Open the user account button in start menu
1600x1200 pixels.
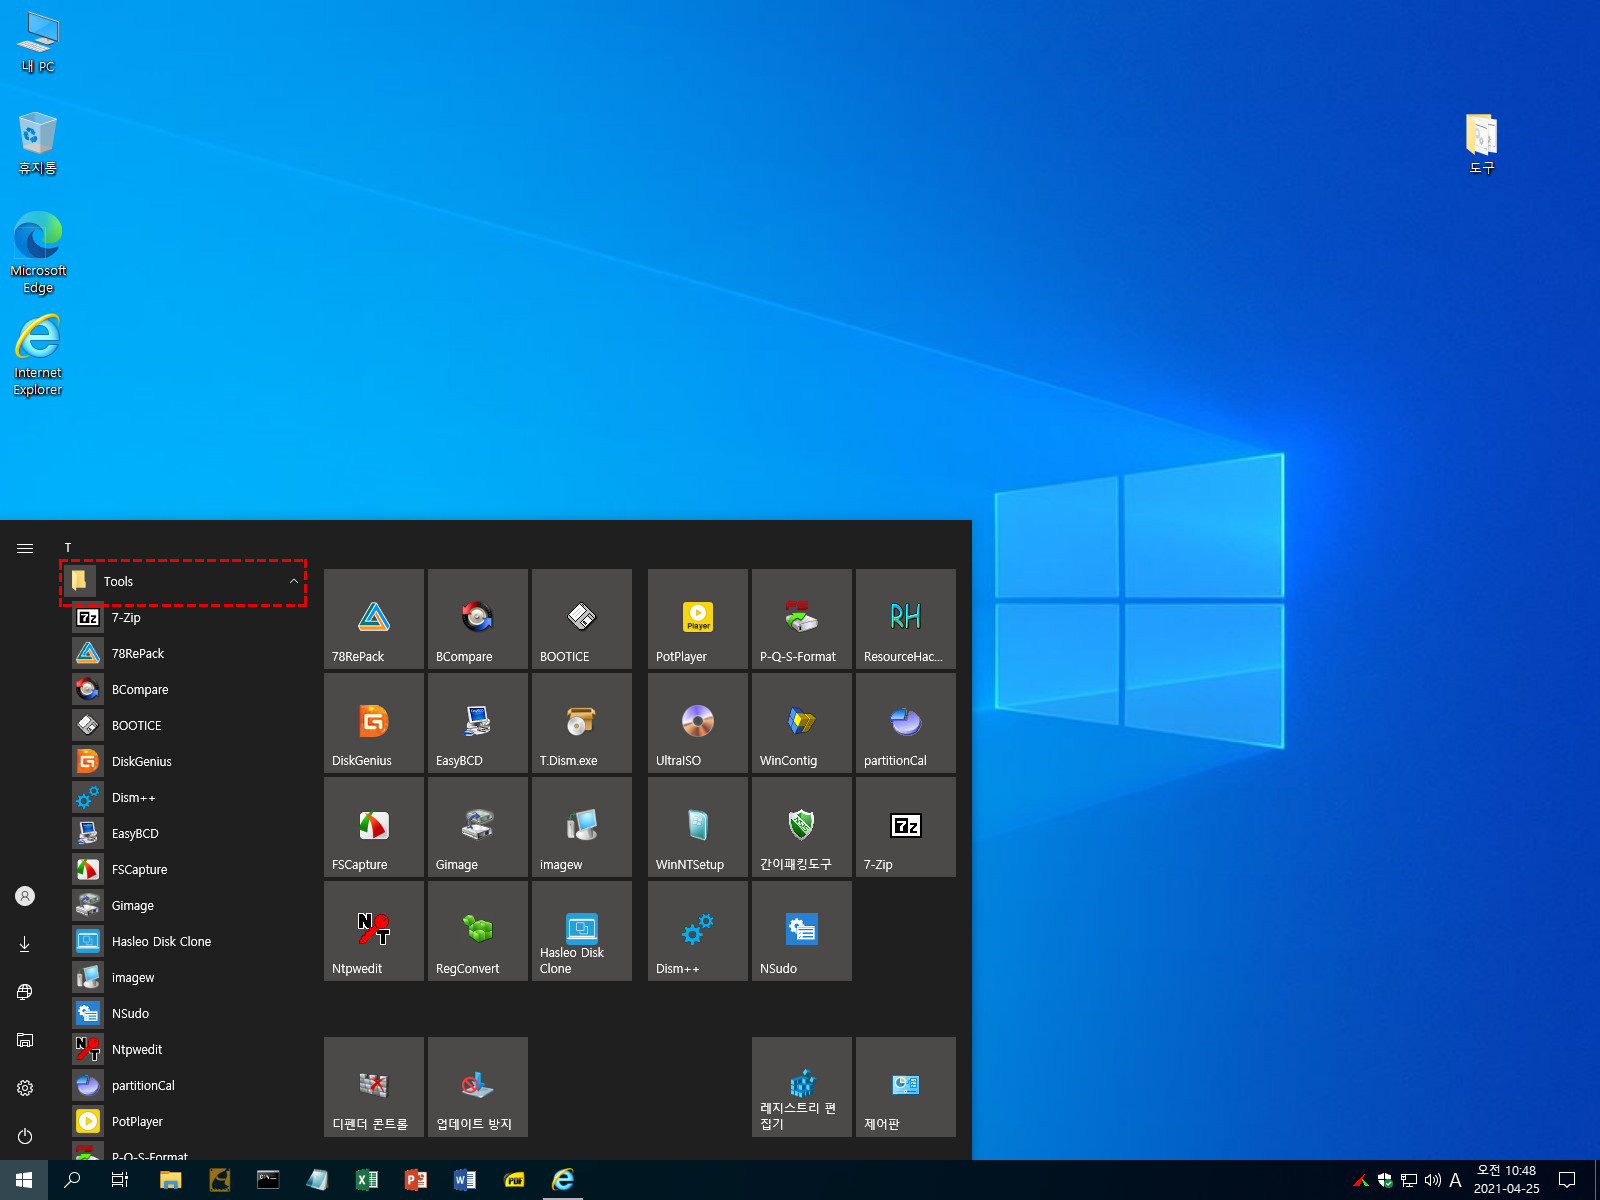tap(25, 896)
